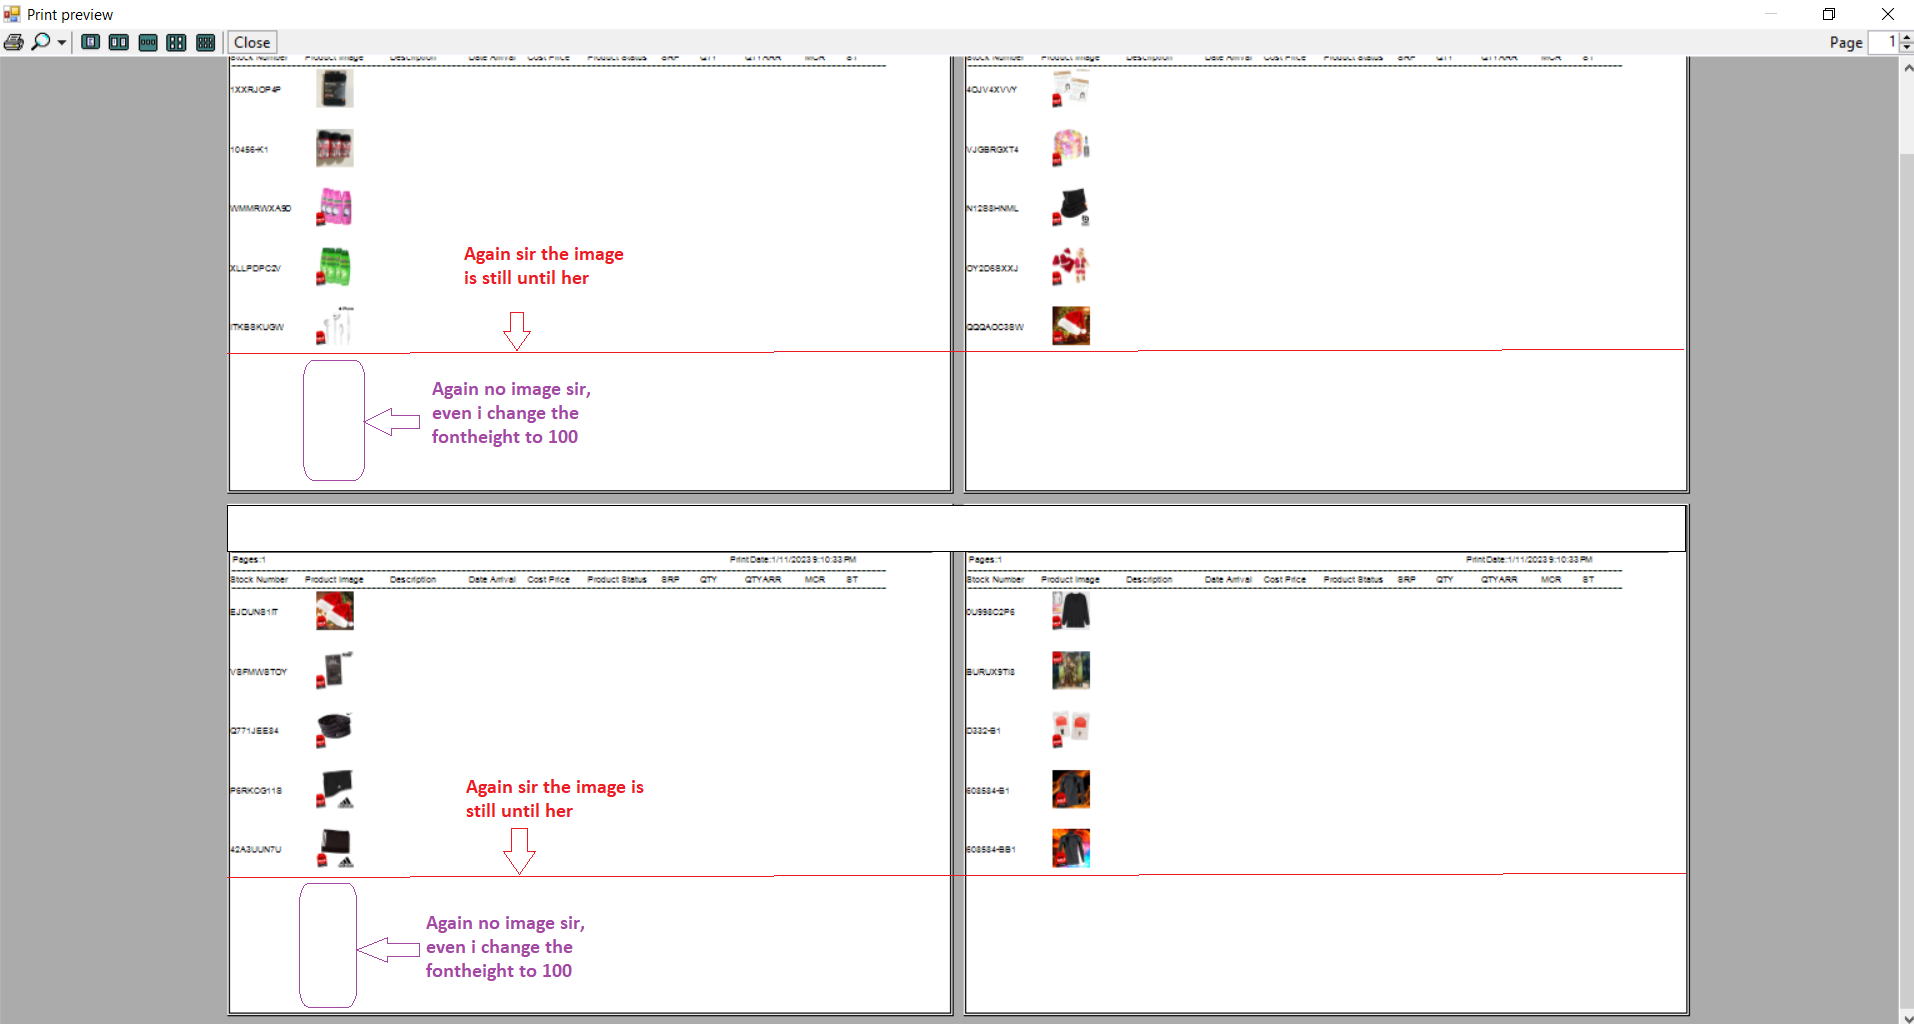1914x1024 pixels.
Task: Click the vertical scrollbar down arrow
Action: point(1906,1016)
